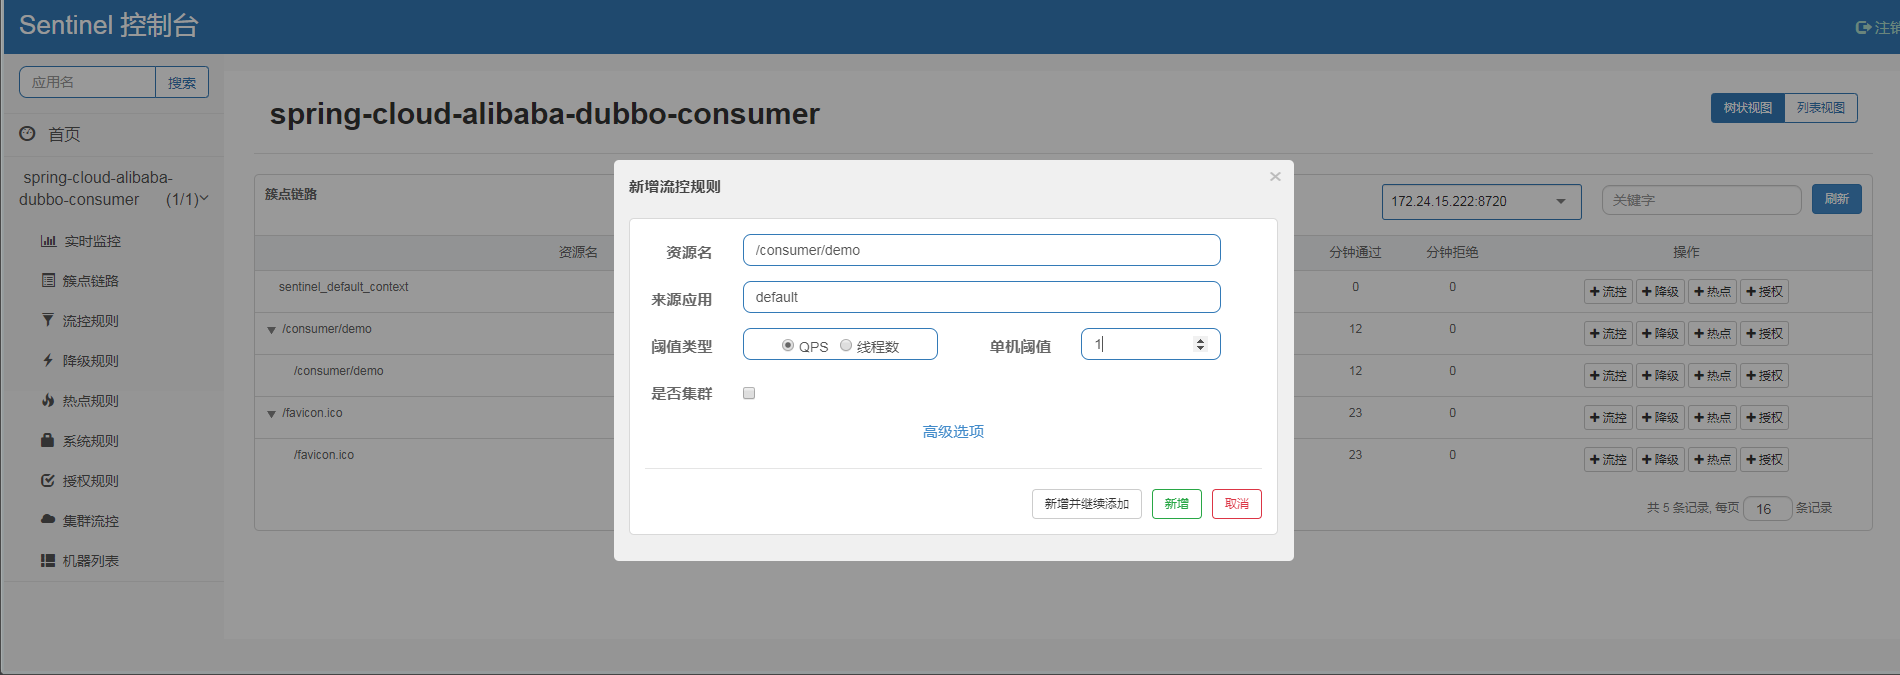Add 授权 for parent /consumer/demo row
Viewport: 1900px width, 675px height.
coord(1765,334)
